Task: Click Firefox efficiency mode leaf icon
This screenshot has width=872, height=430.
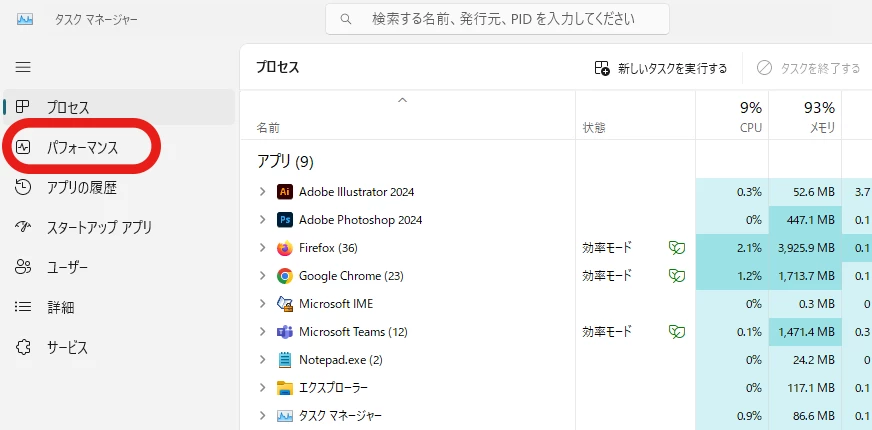Action: click(x=676, y=248)
